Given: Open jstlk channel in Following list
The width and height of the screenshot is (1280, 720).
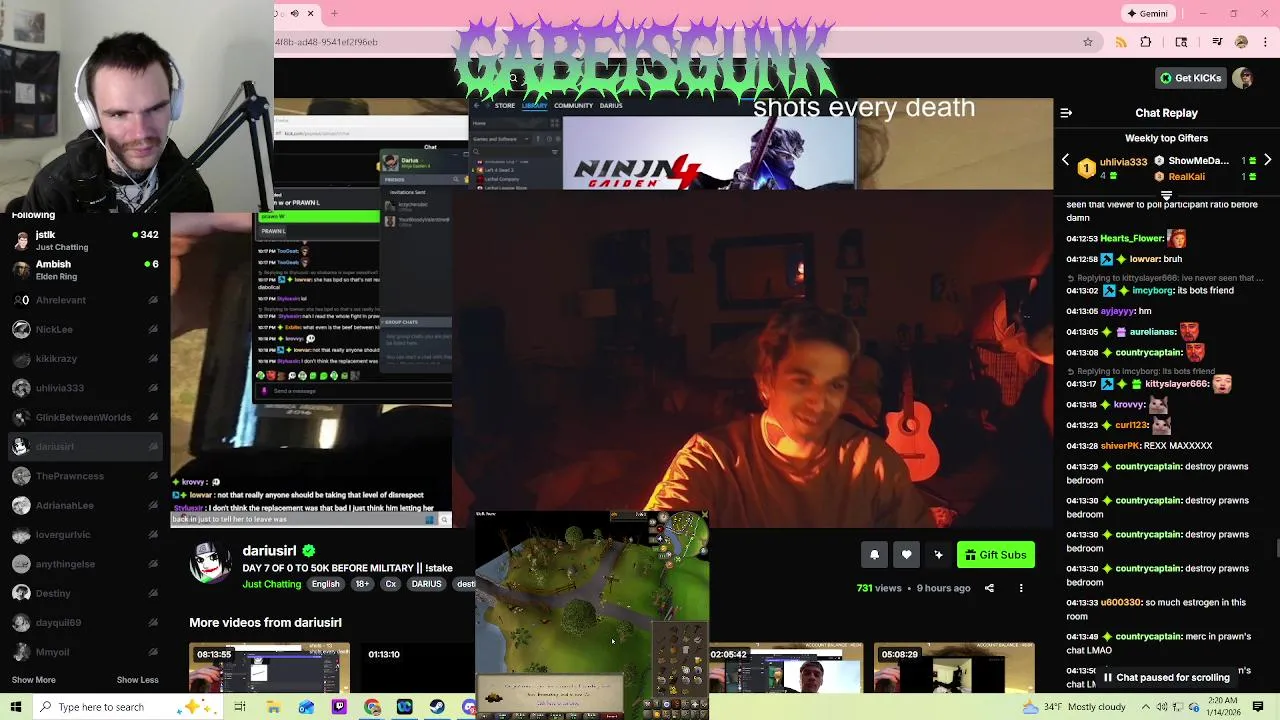Looking at the screenshot, I should click(x=85, y=240).
